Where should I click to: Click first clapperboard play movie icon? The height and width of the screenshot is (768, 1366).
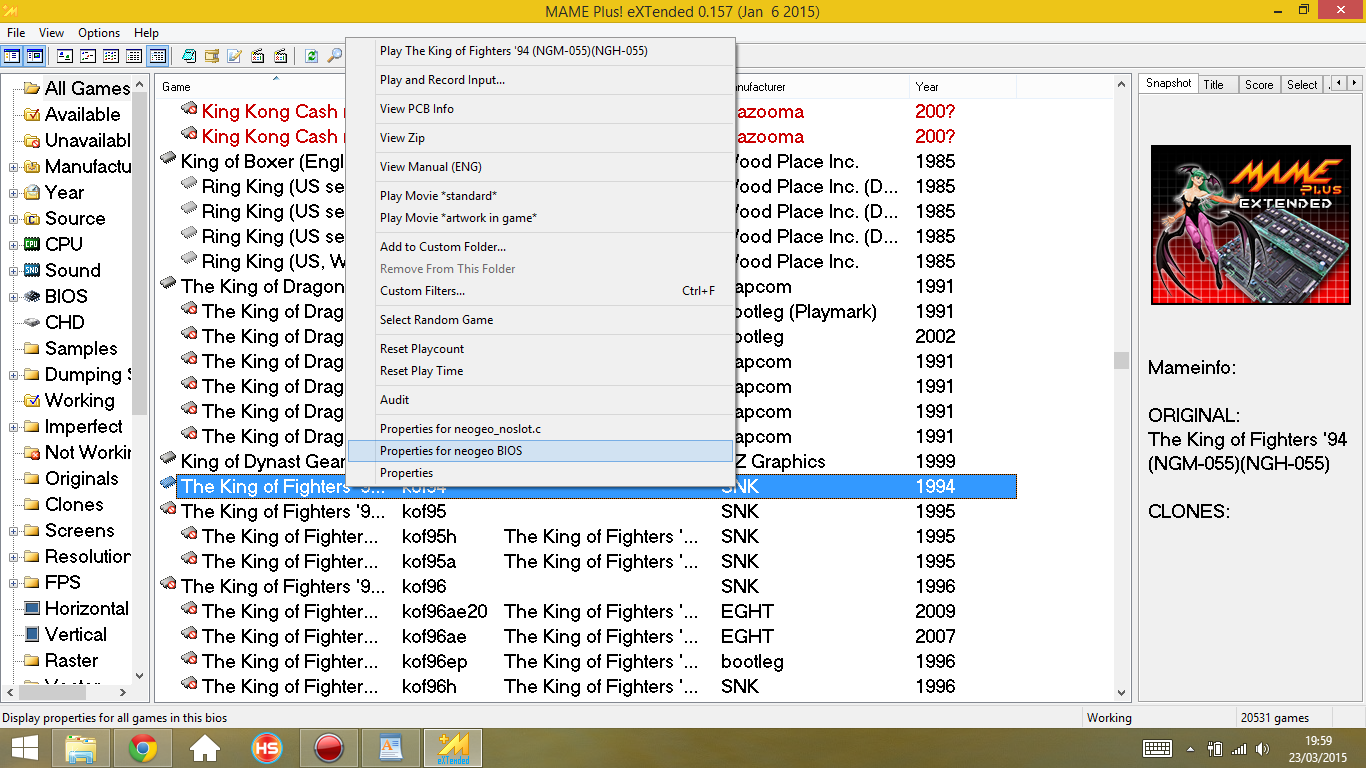[x=258, y=56]
